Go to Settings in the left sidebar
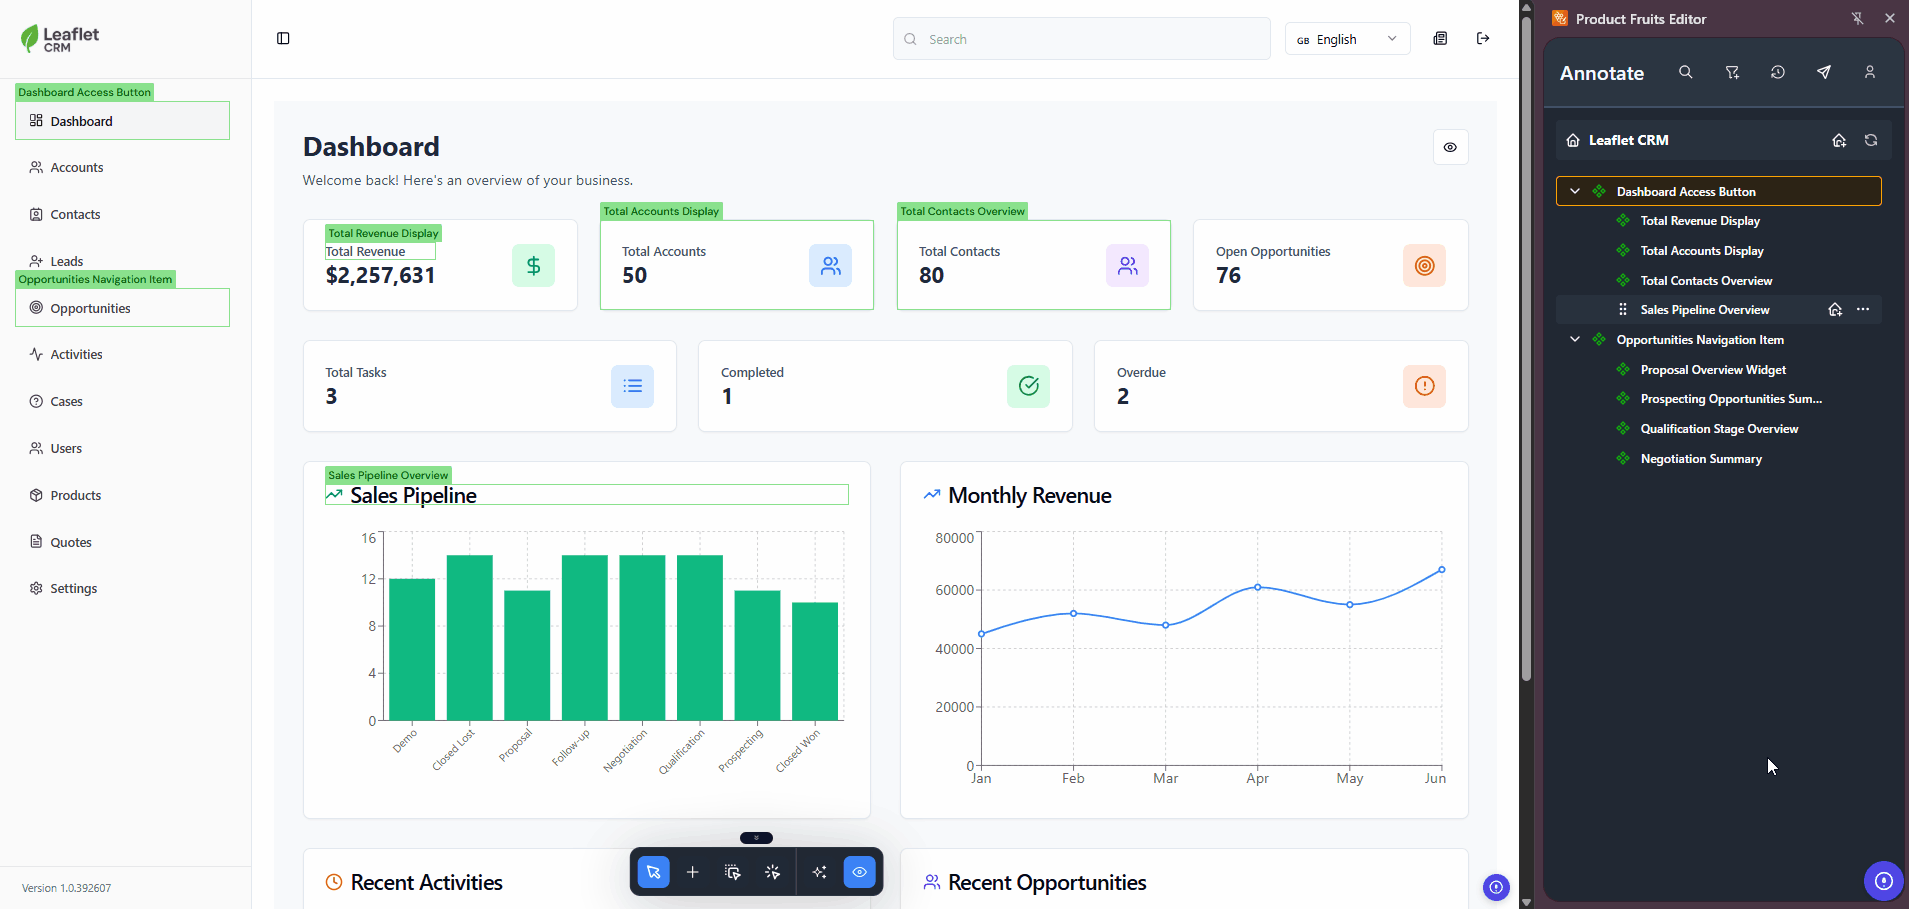The height and width of the screenshot is (909, 1909). [x=73, y=589]
